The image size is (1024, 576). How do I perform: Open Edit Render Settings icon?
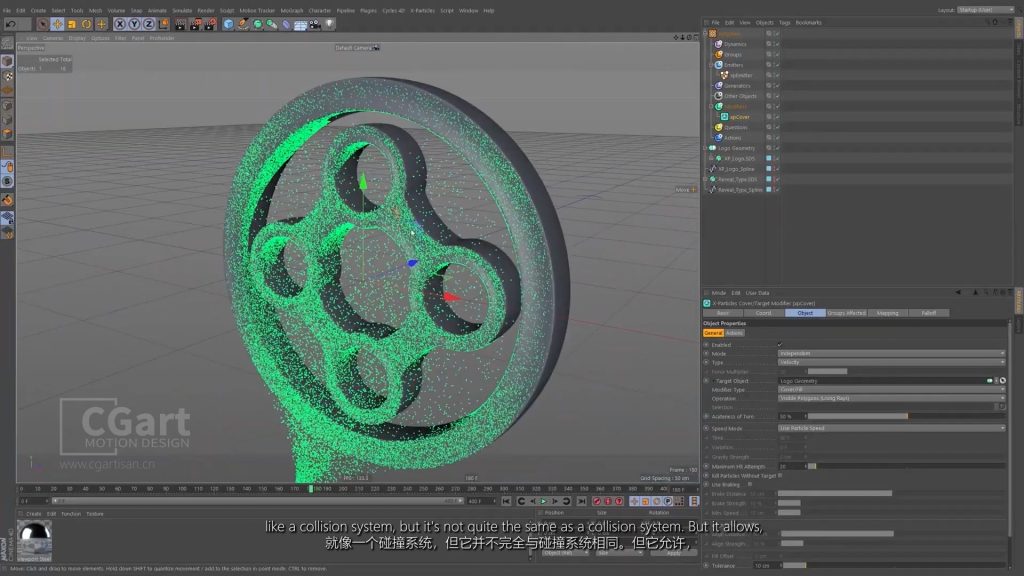pyautogui.click(x=210, y=24)
